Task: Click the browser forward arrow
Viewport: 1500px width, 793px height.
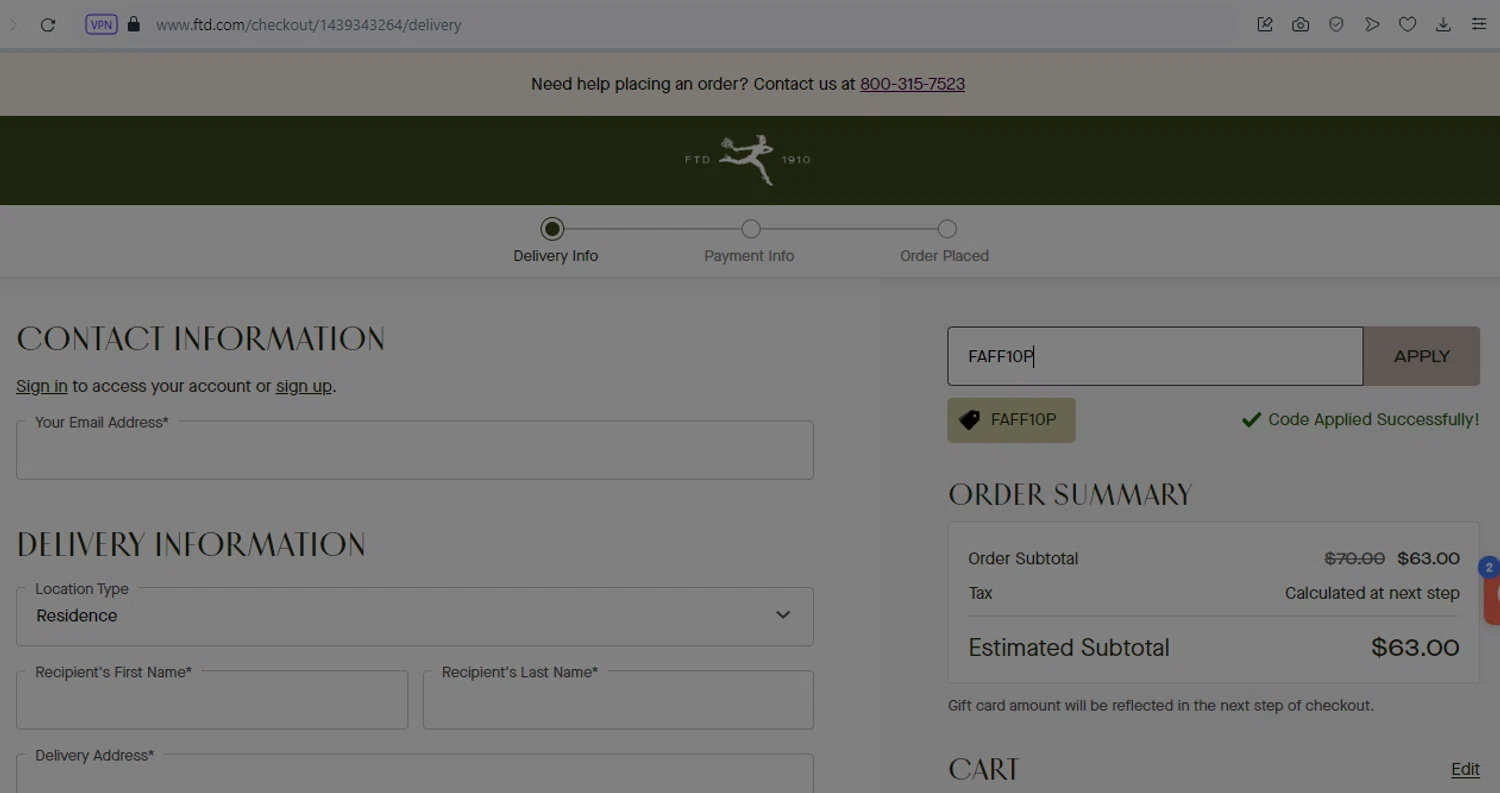Action: tap(13, 25)
